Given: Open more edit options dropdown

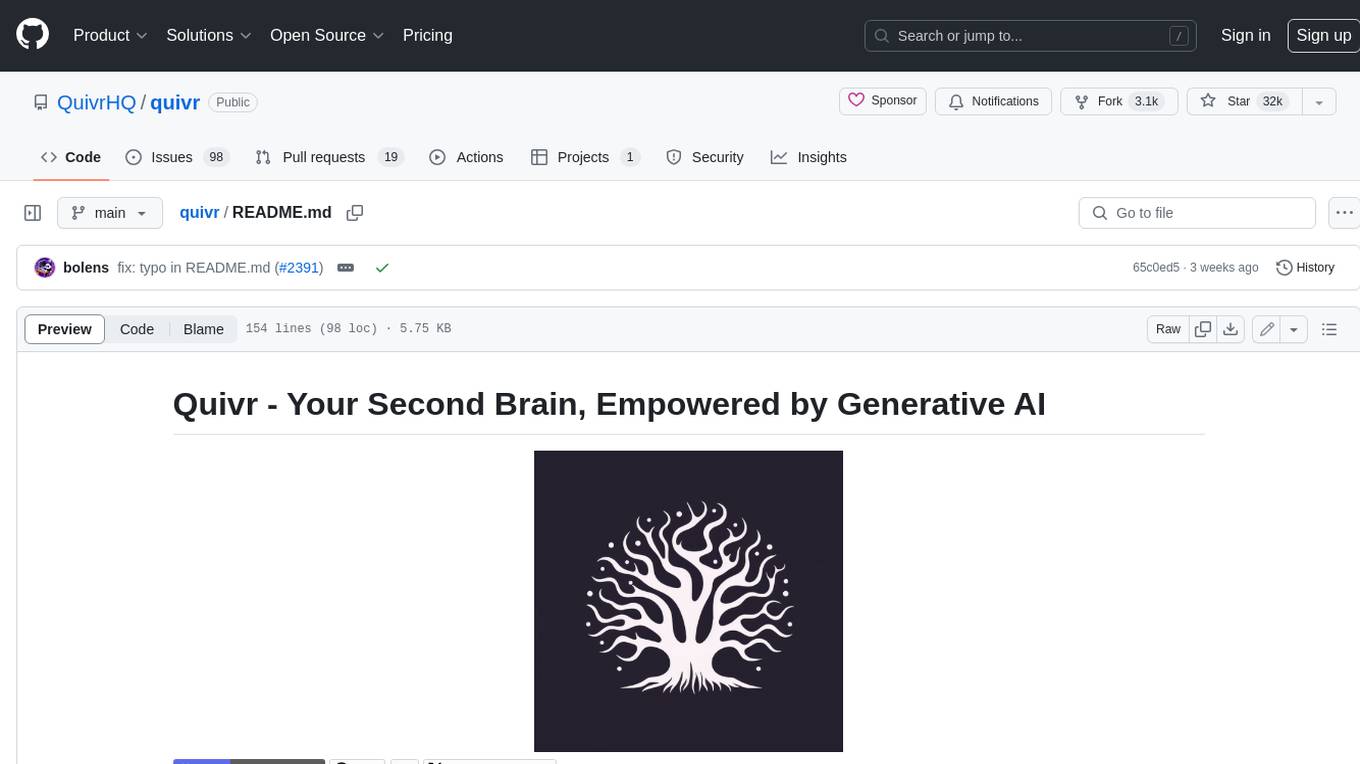Looking at the screenshot, I should 1294,329.
